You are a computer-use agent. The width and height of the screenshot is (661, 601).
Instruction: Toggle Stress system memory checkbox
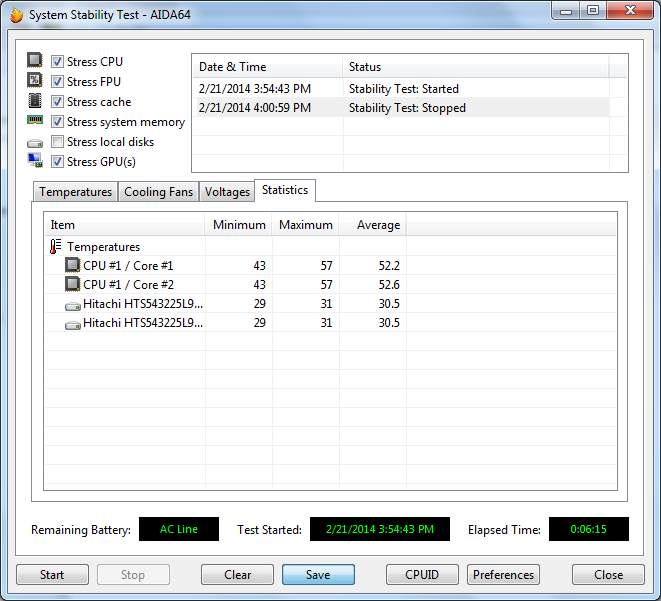pyautogui.click(x=57, y=122)
